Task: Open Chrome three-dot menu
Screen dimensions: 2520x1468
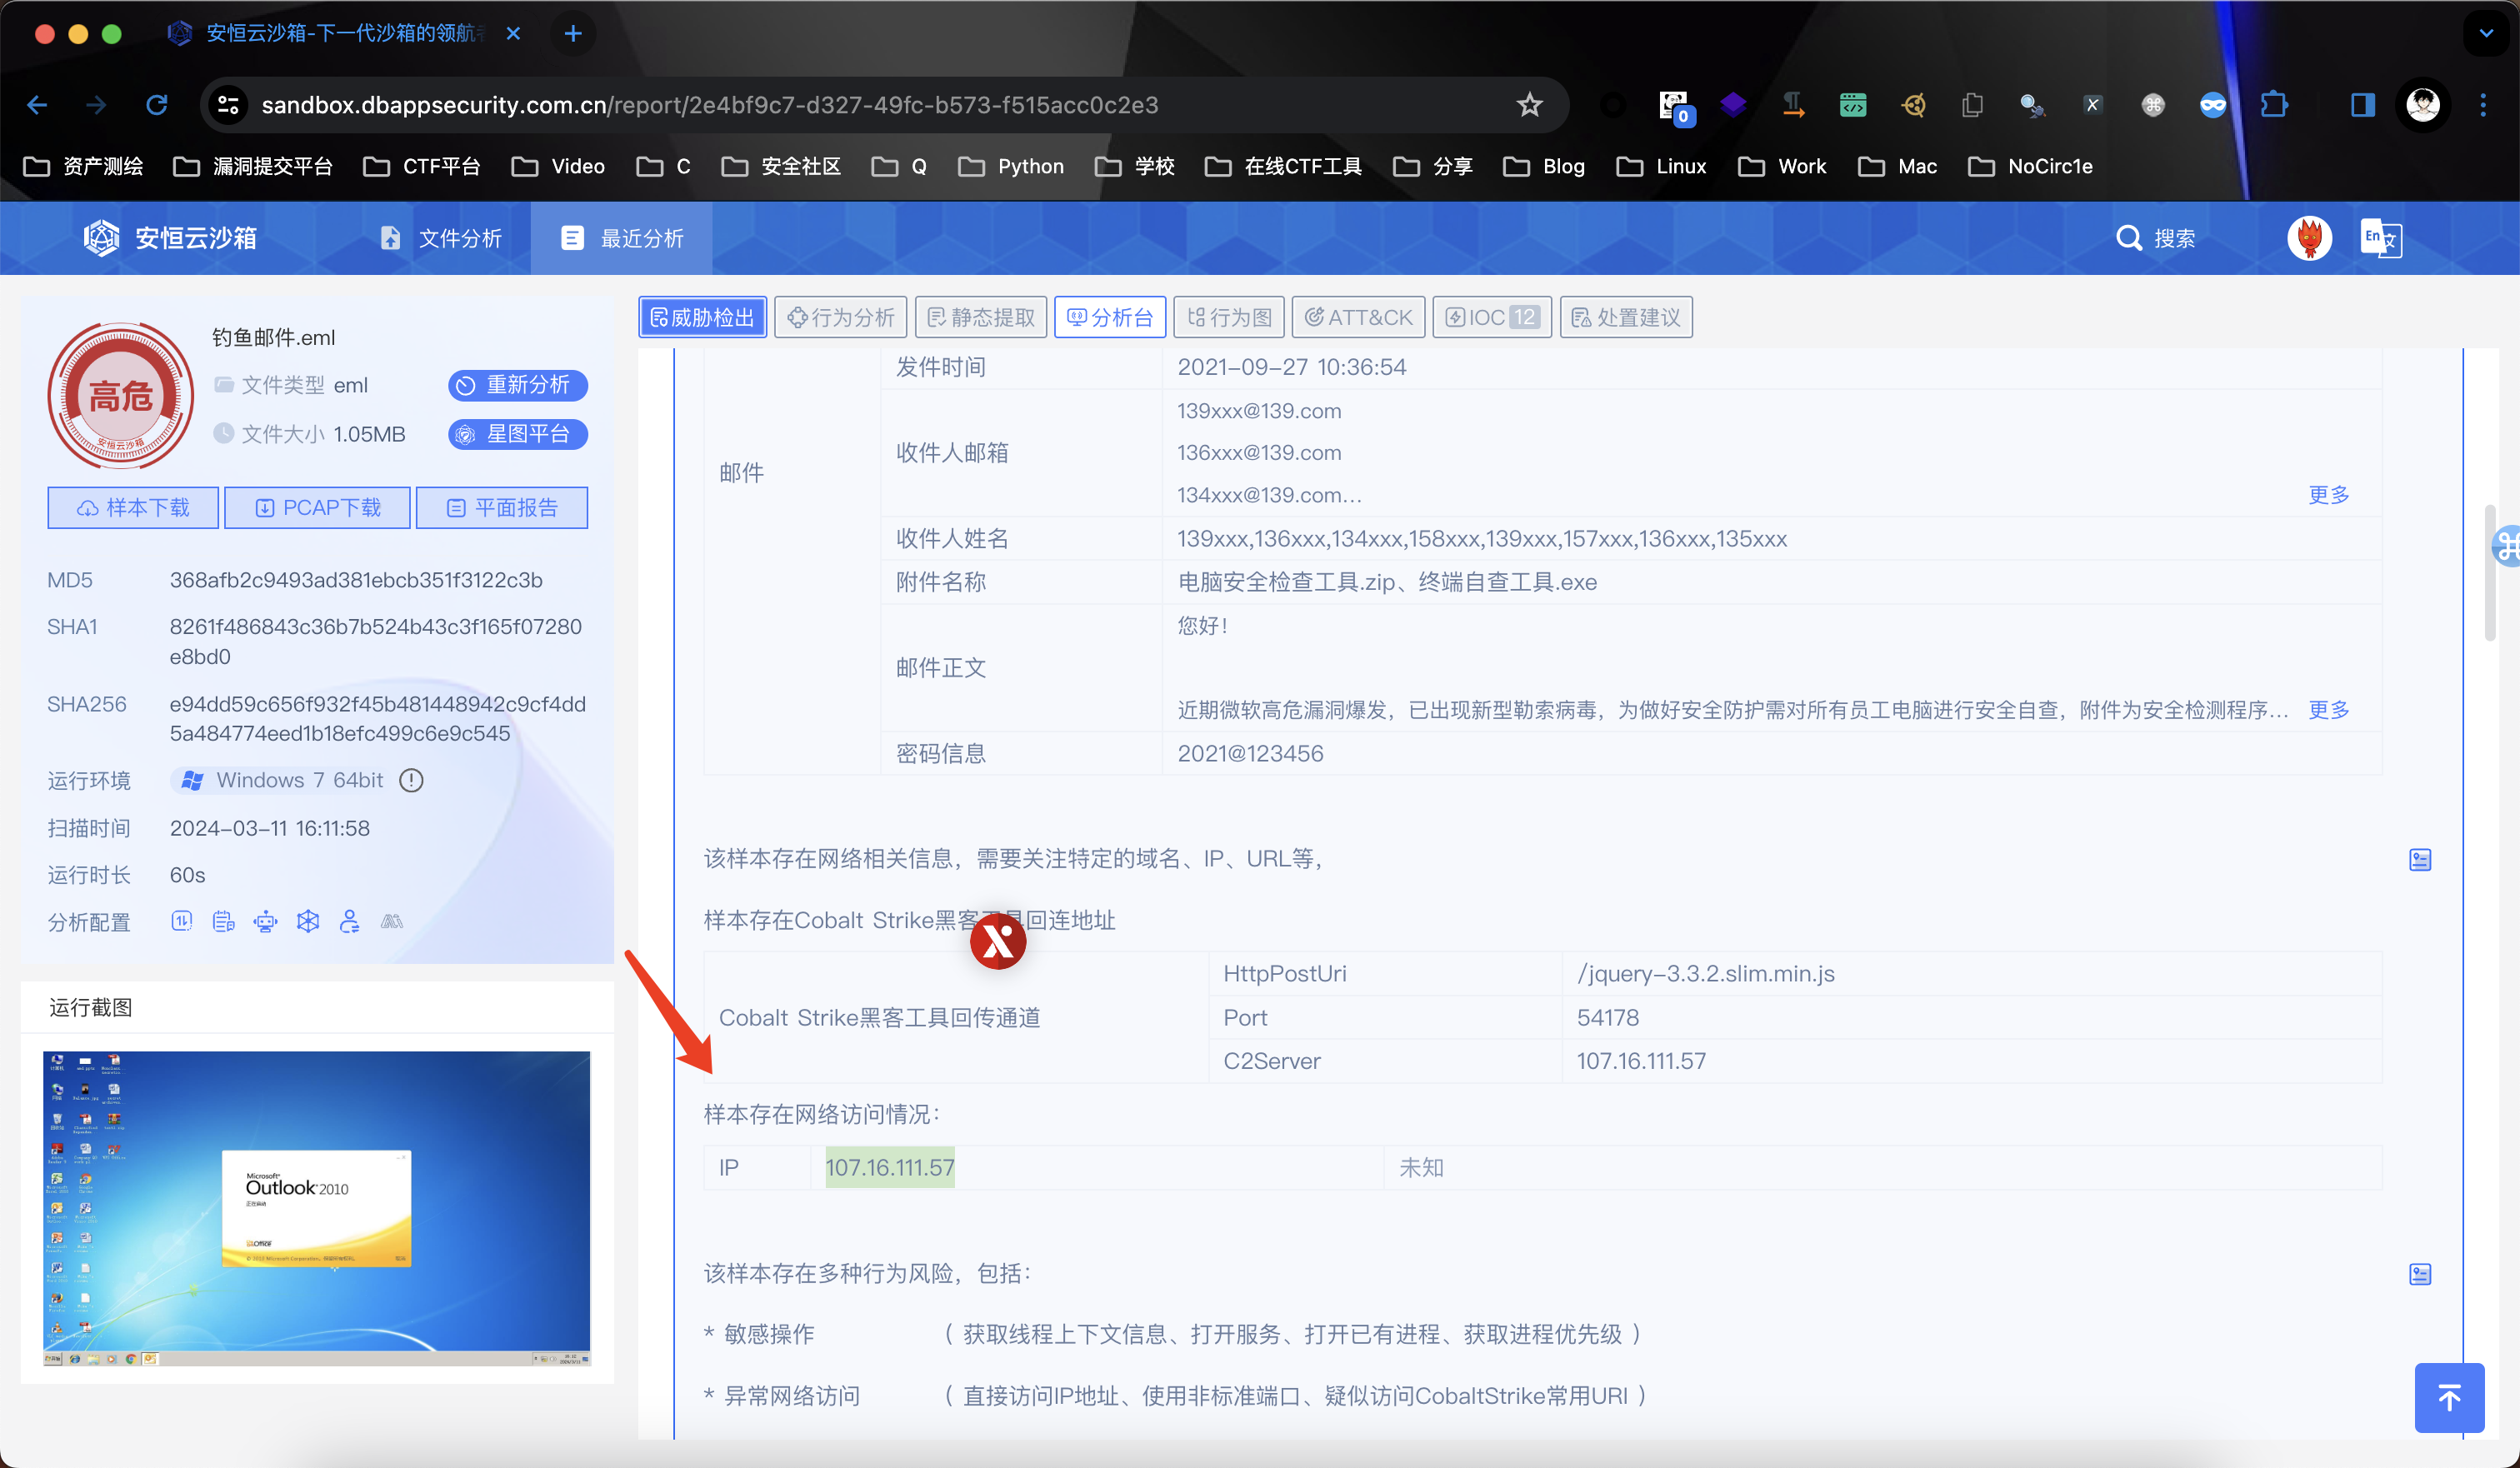Action: coord(2483,105)
